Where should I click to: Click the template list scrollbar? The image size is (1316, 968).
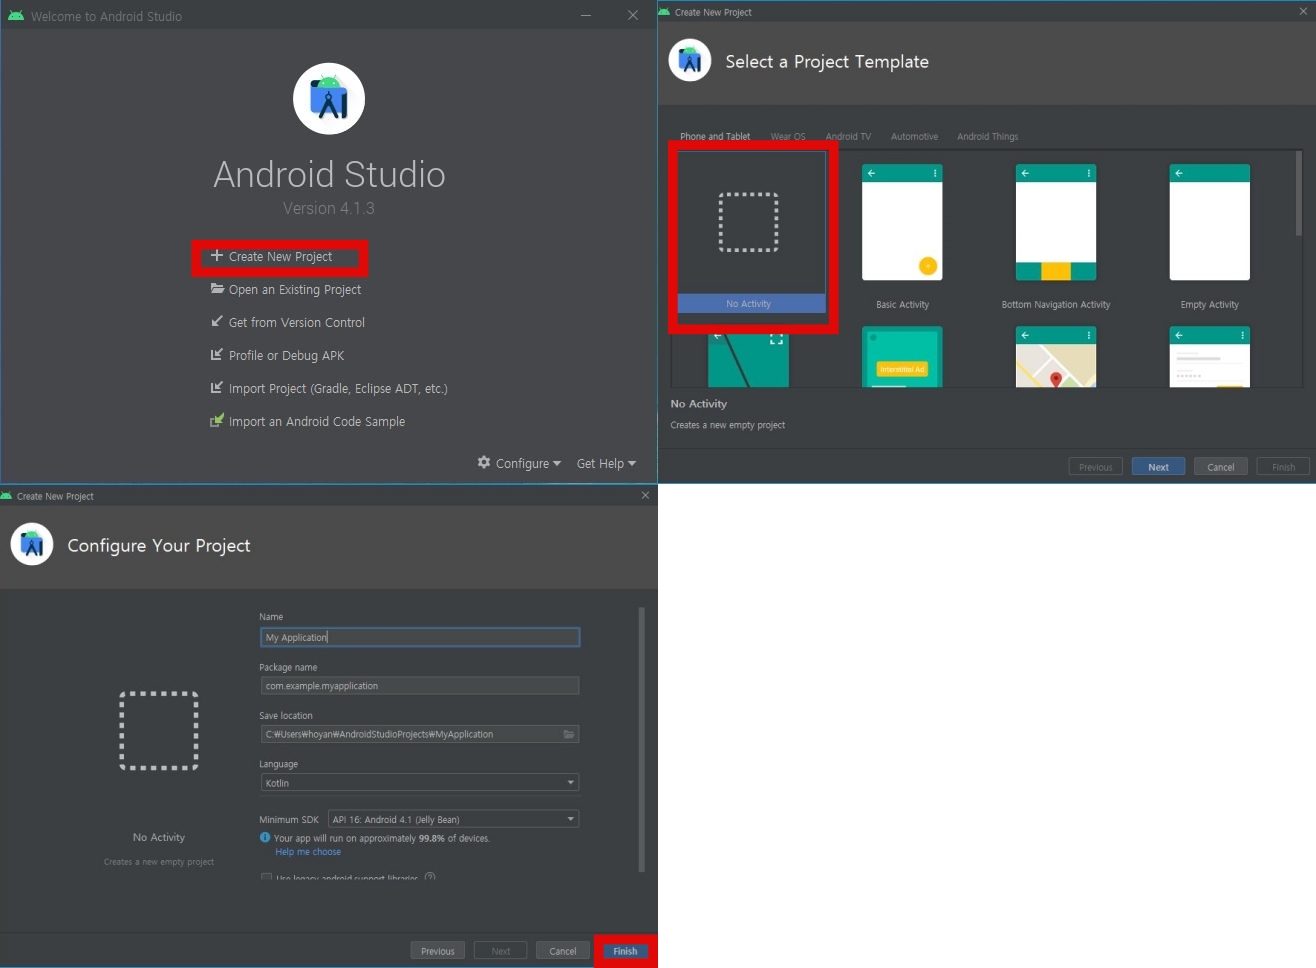click(x=1299, y=194)
